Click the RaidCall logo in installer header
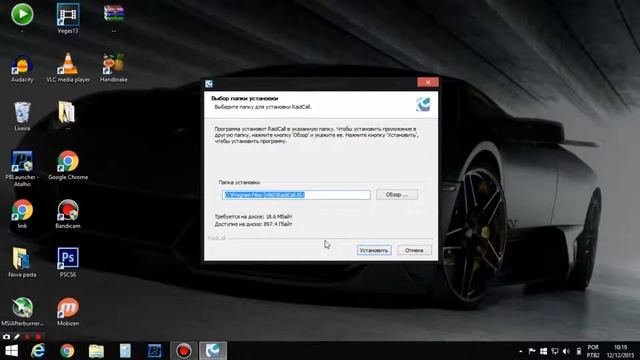 [x=423, y=104]
